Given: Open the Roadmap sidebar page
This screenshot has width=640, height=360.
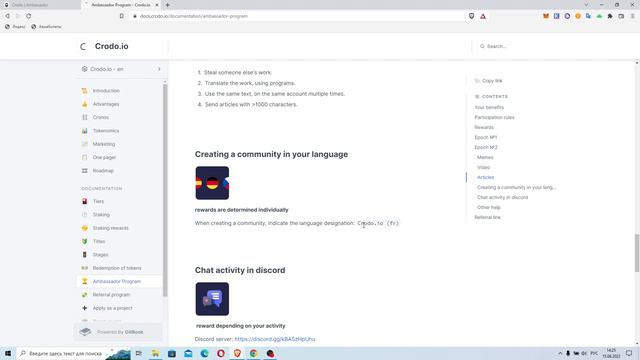Looking at the screenshot, I should pyautogui.click(x=103, y=171).
